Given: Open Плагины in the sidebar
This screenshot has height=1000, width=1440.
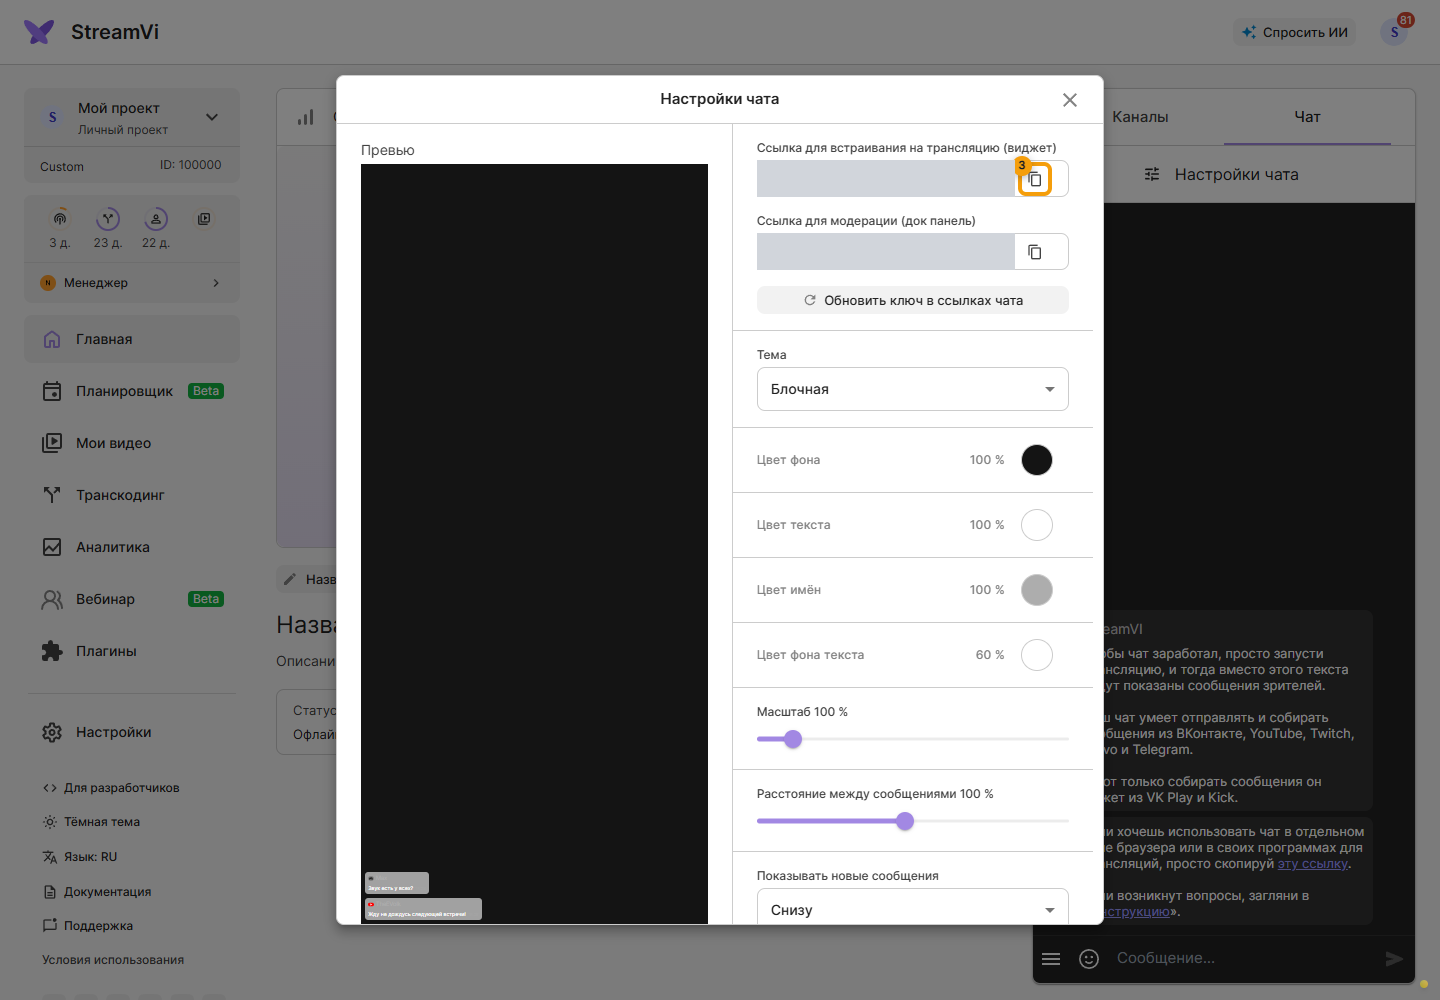Looking at the screenshot, I should pos(132,651).
